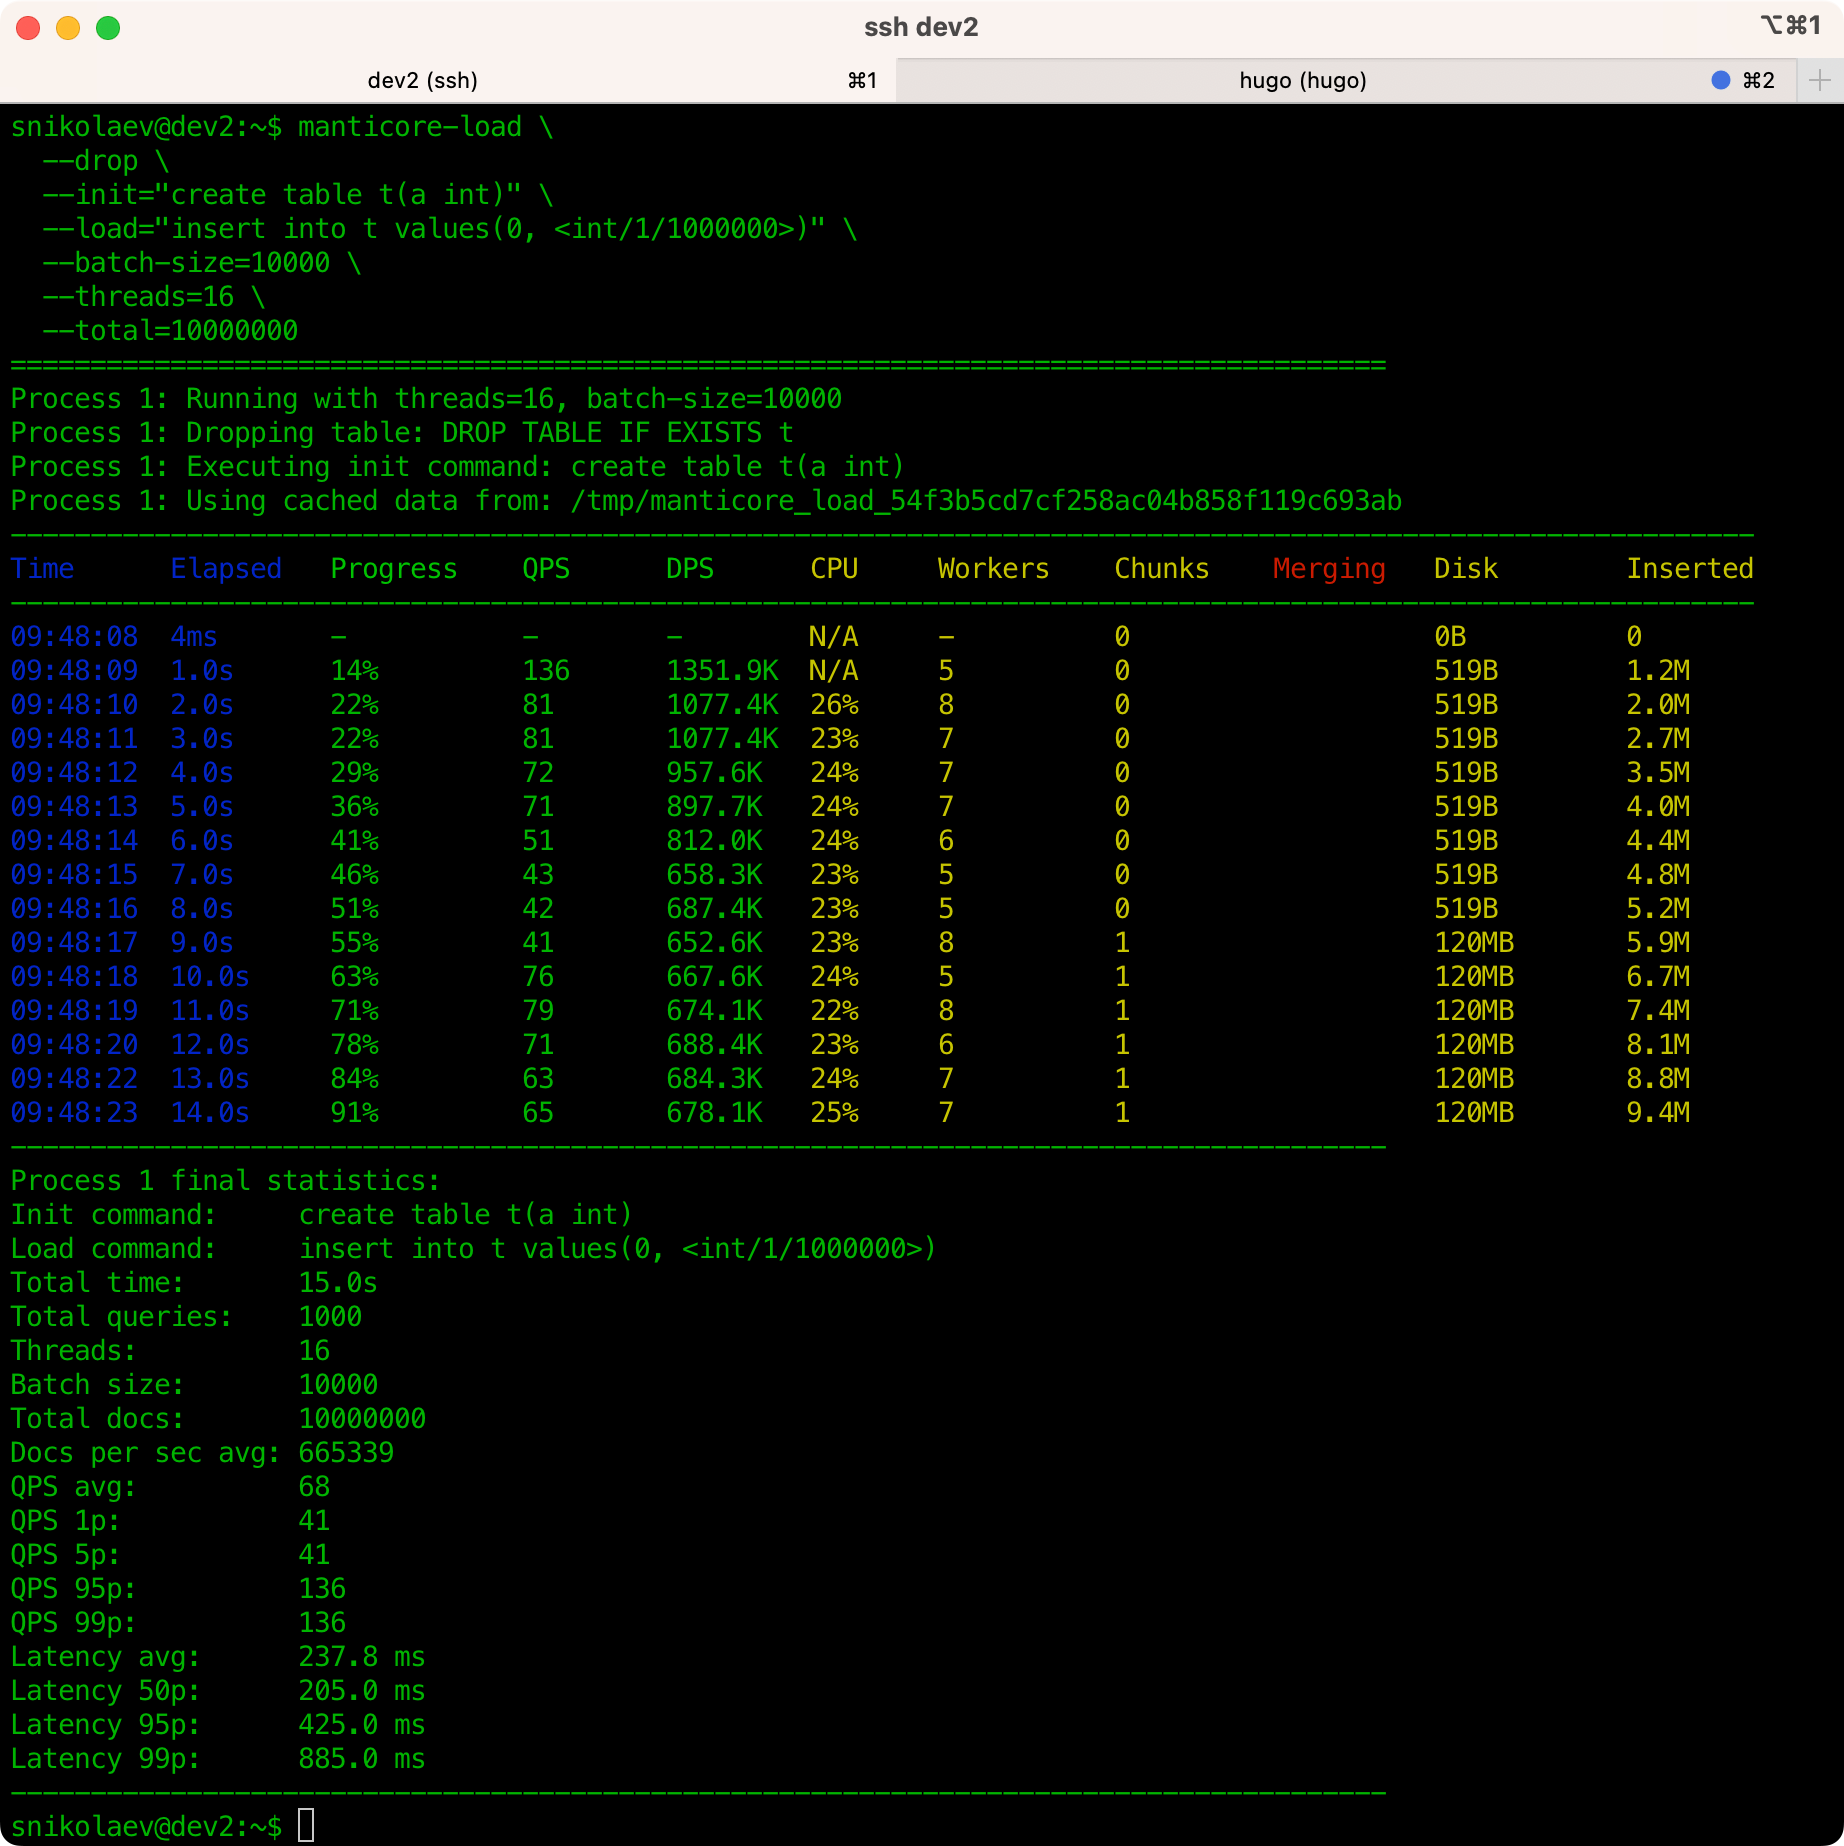The image size is (1844, 1846).
Task: Click the '812.0K' DPS value
Action: tap(714, 841)
